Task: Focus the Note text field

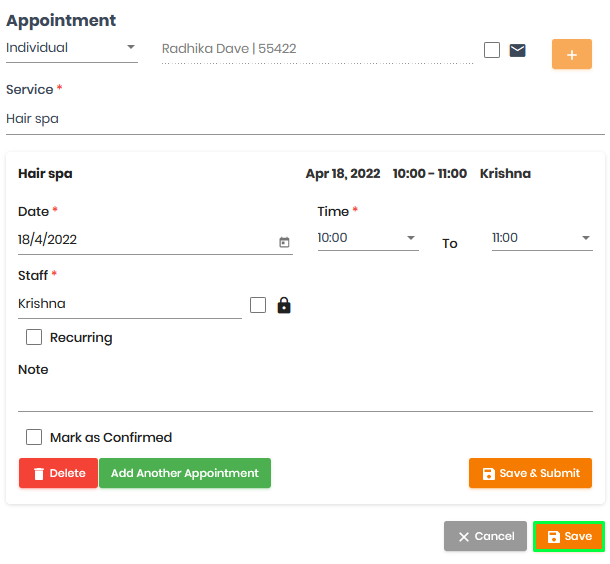Action: pyautogui.click(x=305, y=397)
